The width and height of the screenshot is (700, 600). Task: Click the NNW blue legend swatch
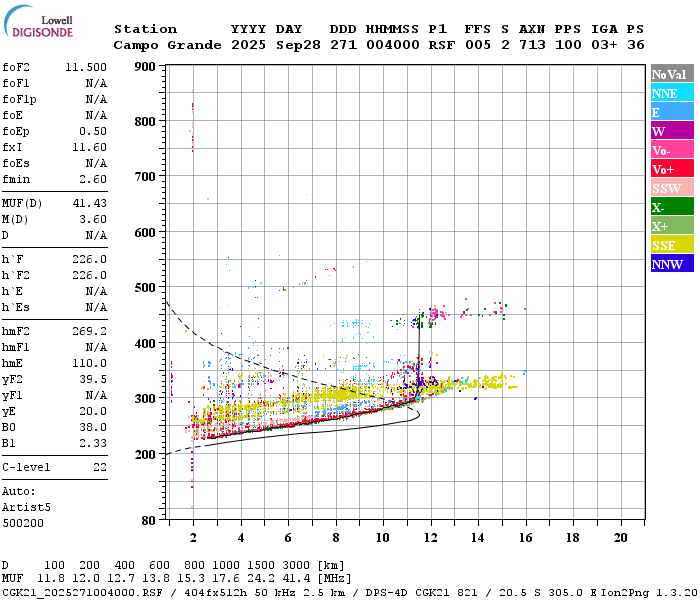coord(672,263)
